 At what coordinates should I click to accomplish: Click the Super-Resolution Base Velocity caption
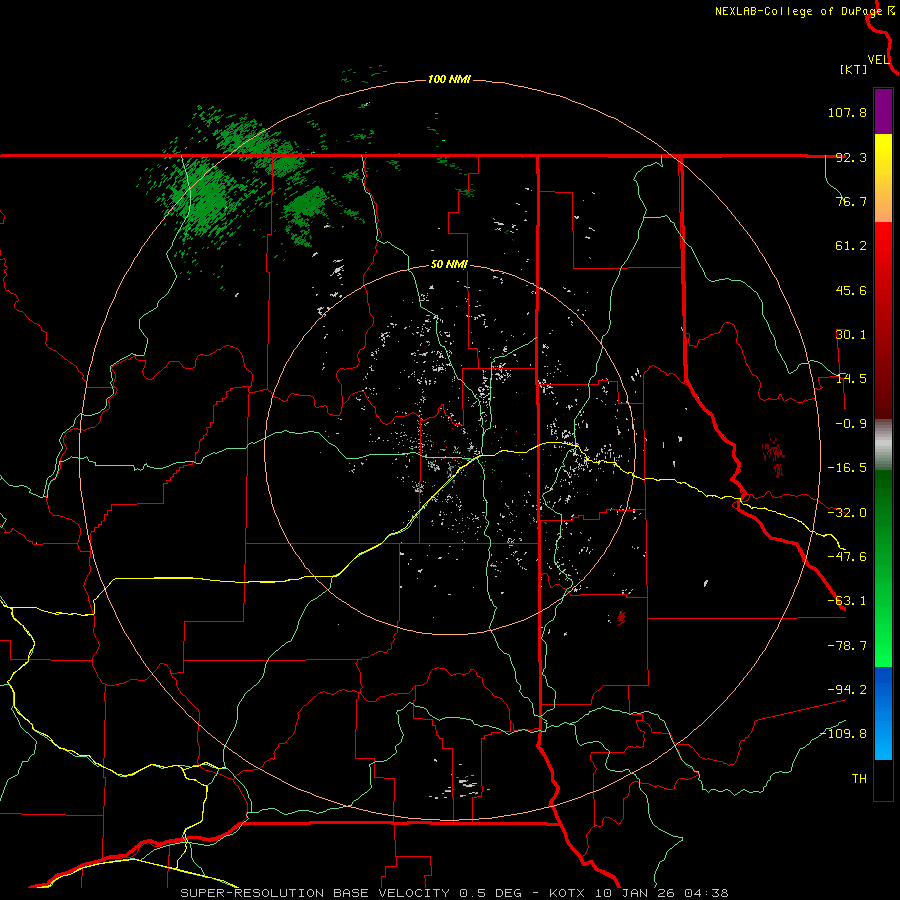tap(455, 893)
